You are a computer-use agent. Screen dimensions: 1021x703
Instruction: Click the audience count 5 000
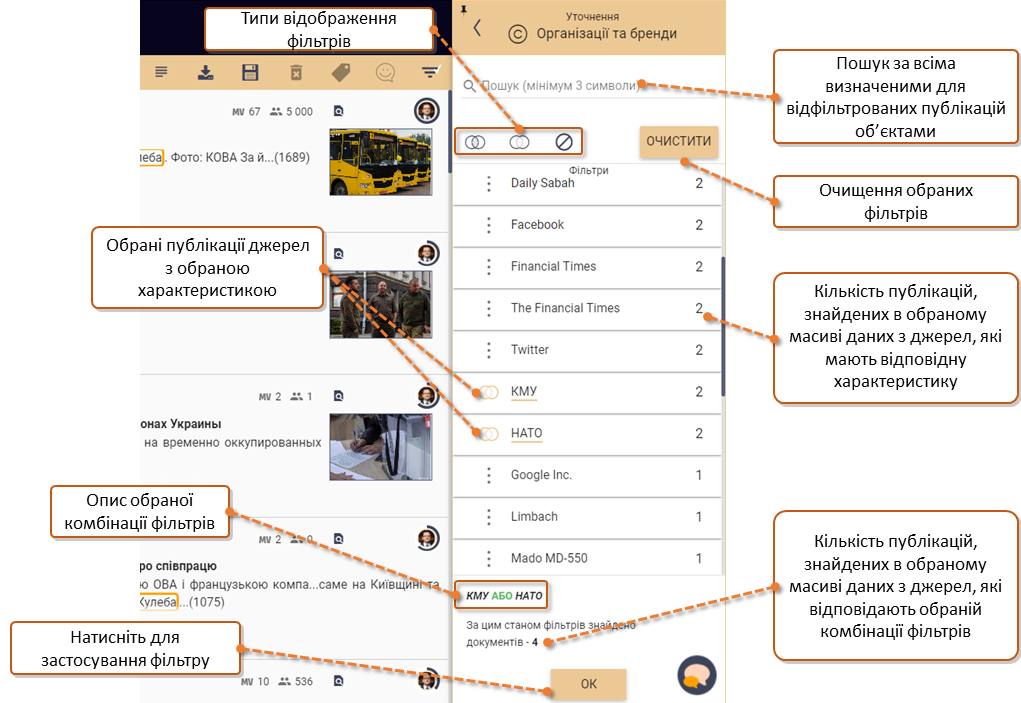click(x=292, y=112)
